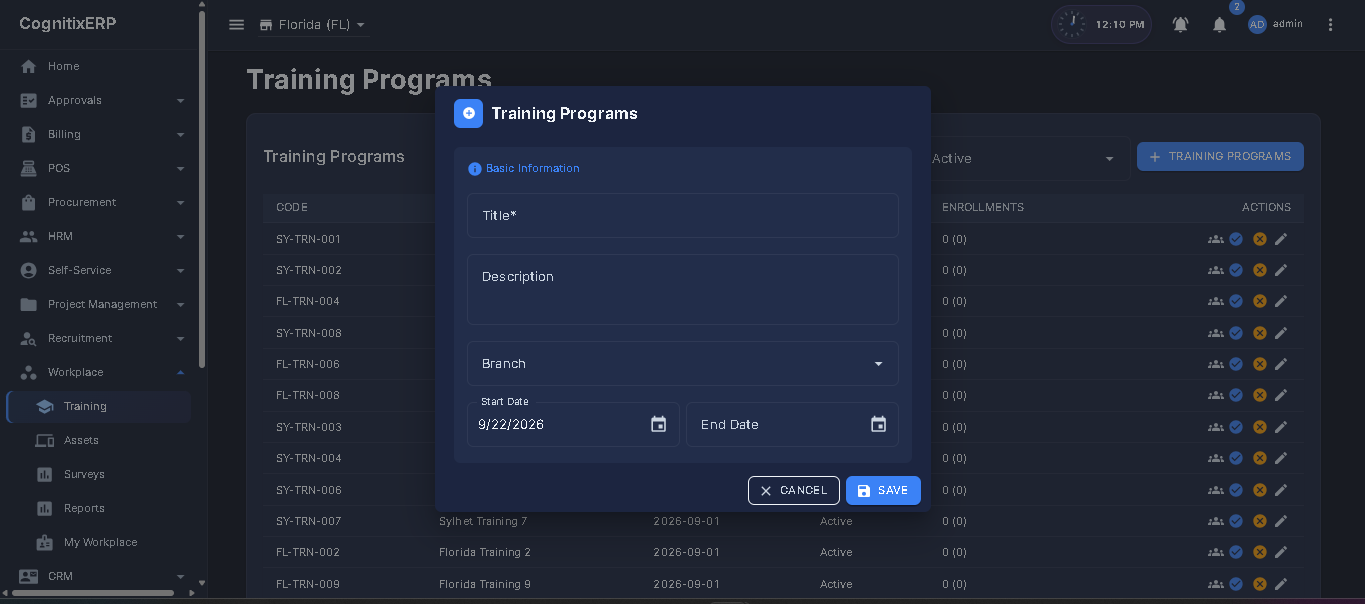This screenshot has width=1365, height=604.
Task: Open Surveys under Workplace
Action: pyautogui.click(x=100, y=474)
